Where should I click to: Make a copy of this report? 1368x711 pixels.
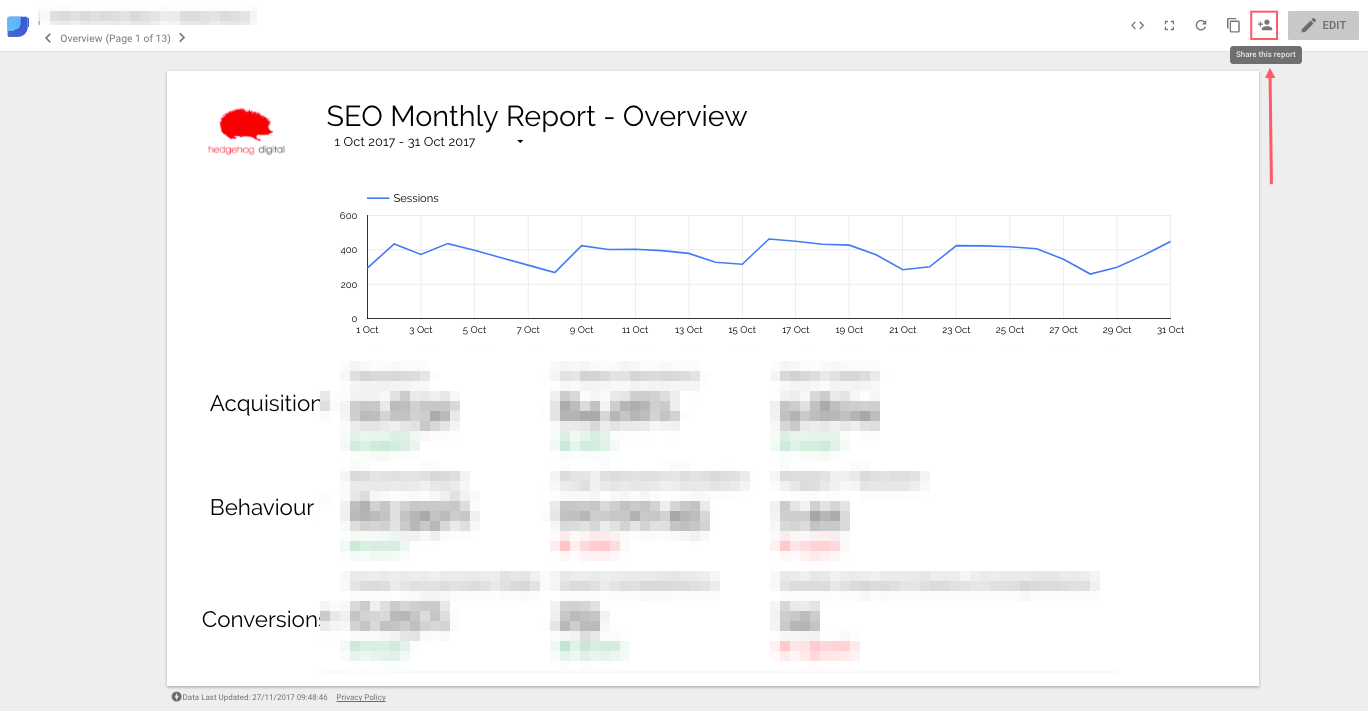(x=1233, y=25)
